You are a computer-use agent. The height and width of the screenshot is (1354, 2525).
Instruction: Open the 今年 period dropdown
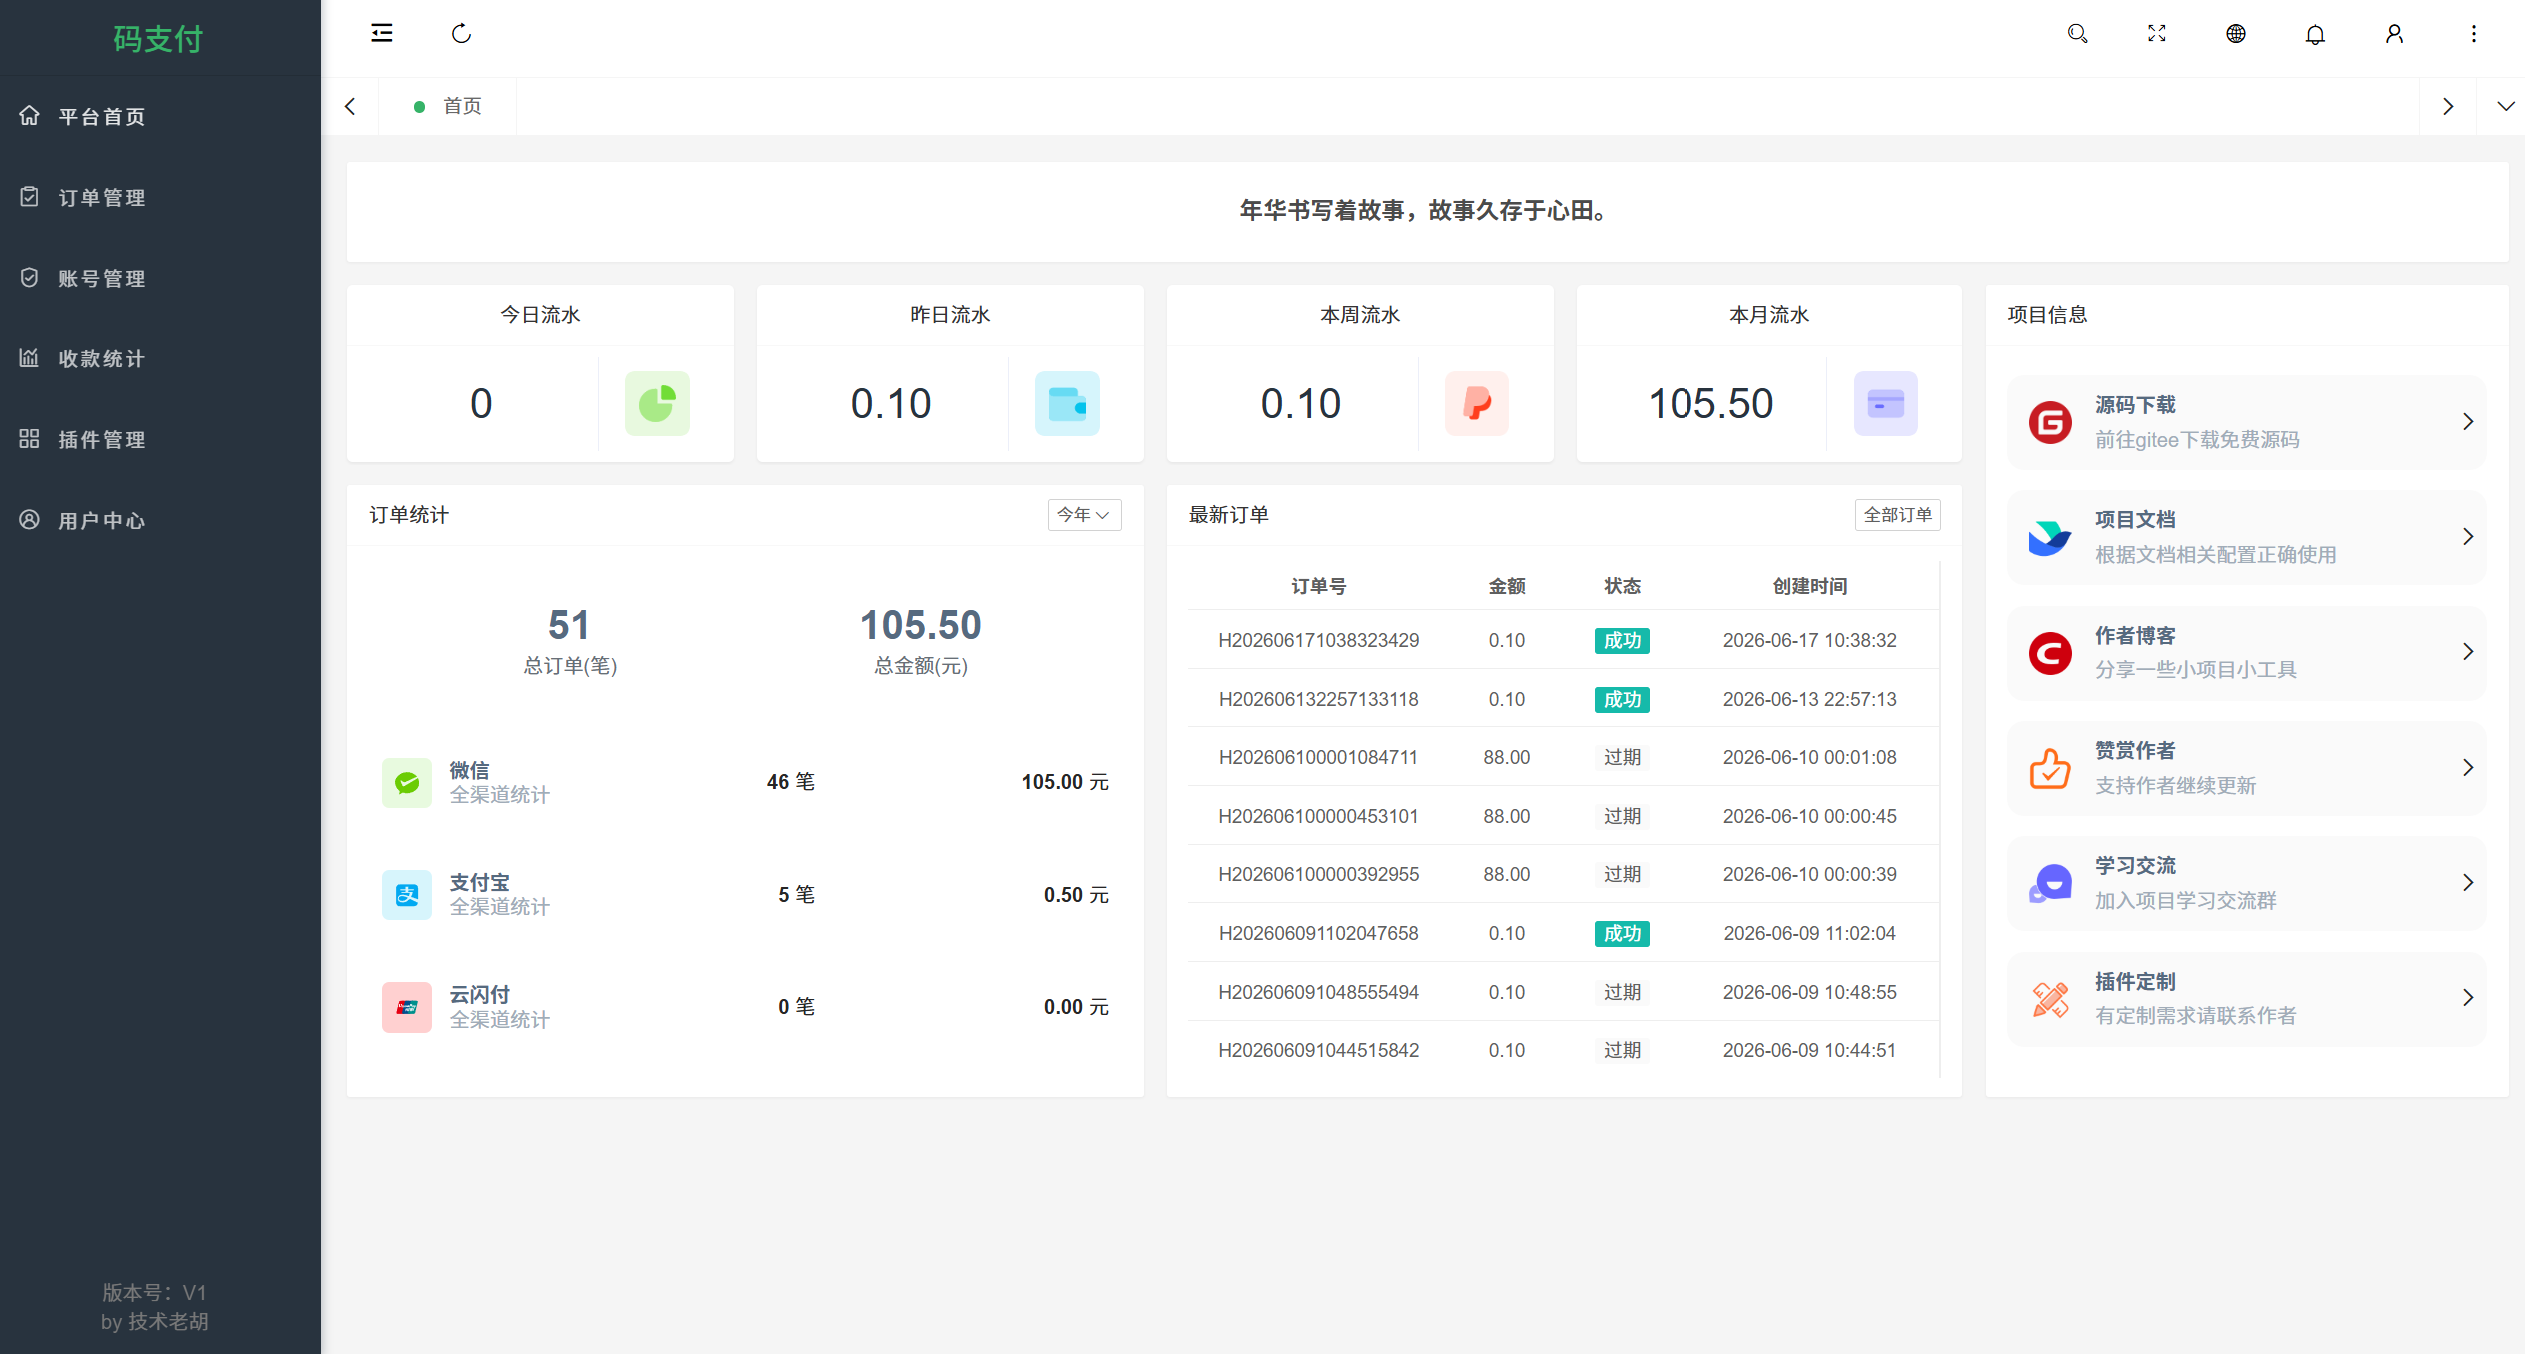coord(1084,514)
